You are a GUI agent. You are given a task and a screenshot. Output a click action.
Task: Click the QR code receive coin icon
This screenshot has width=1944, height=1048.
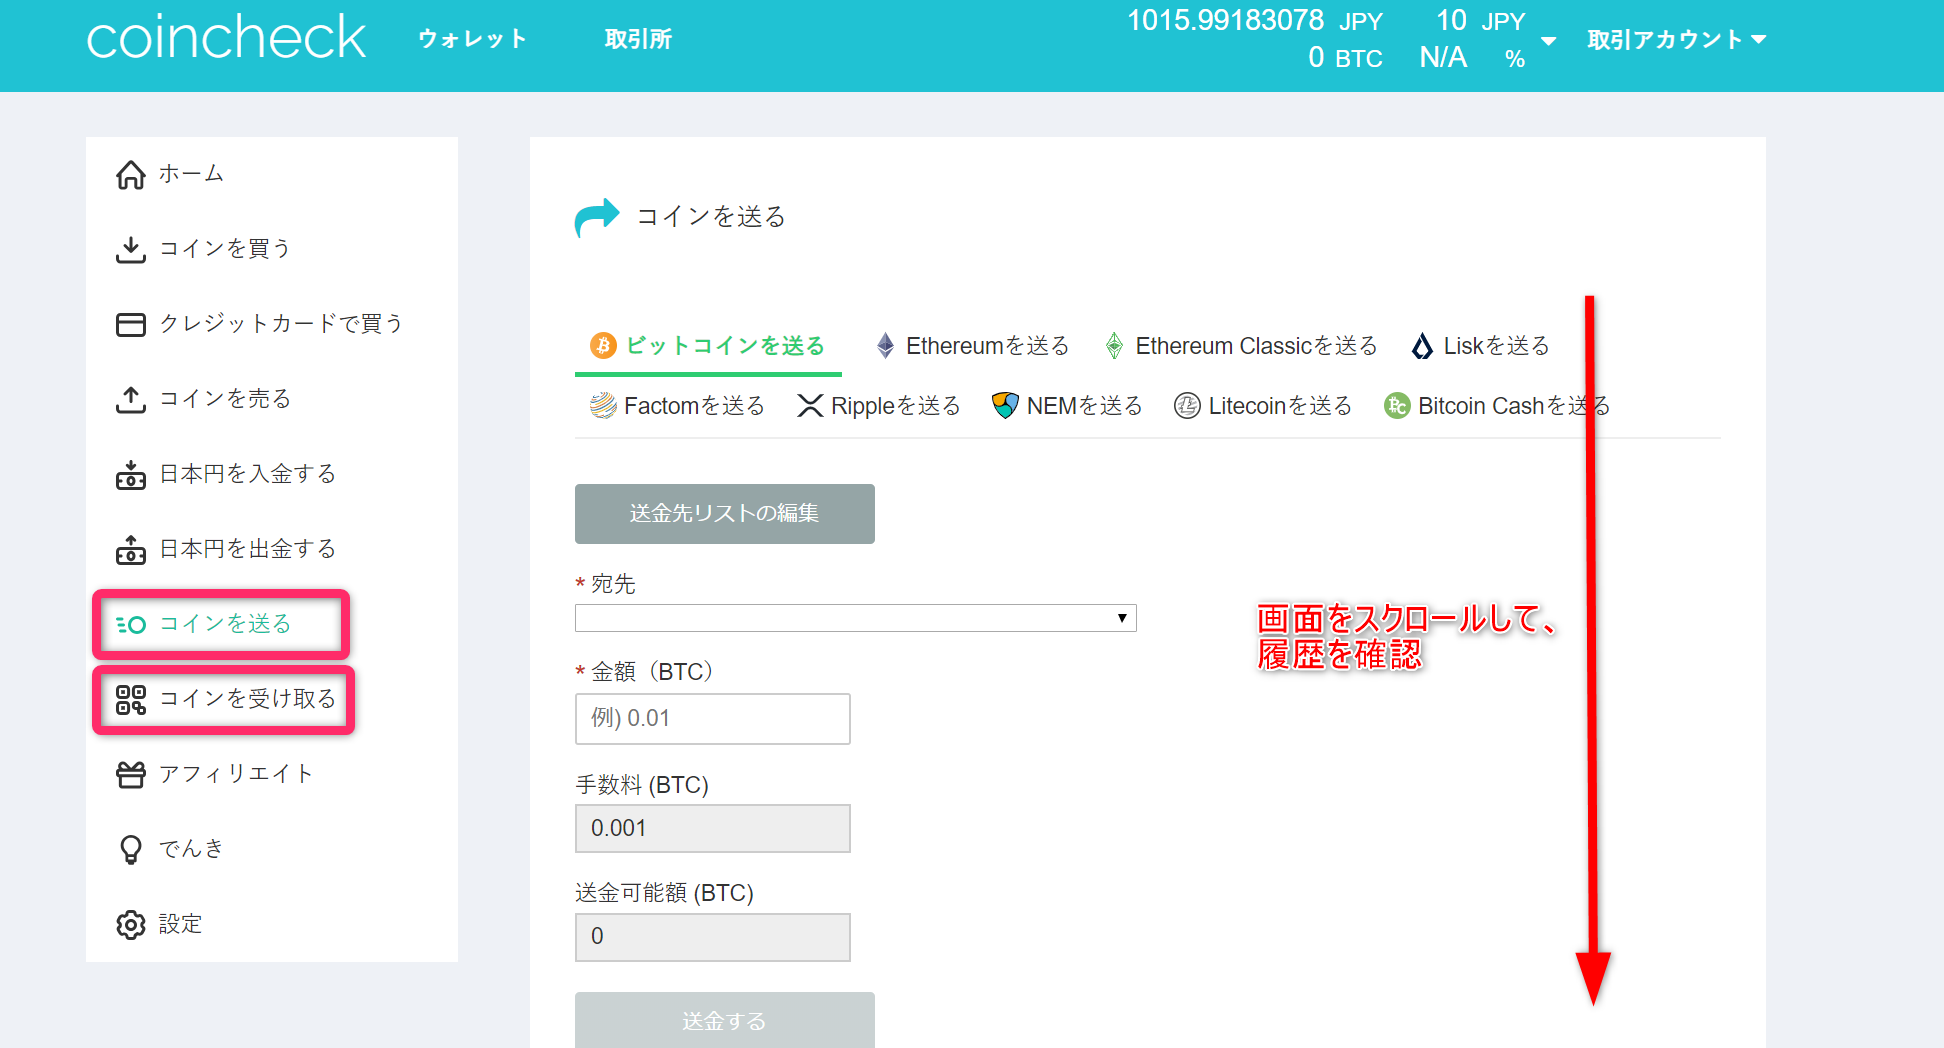[x=131, y=699]
